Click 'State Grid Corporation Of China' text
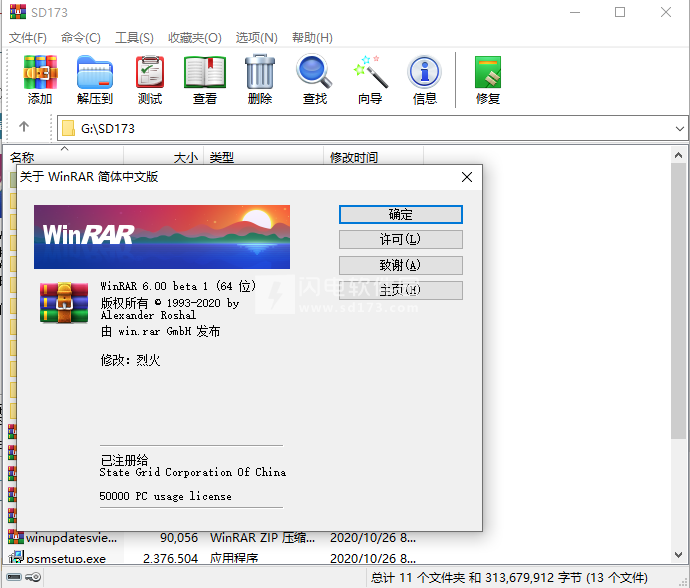The height and width of the screenshot is (588, 690). tap(193, 472)
